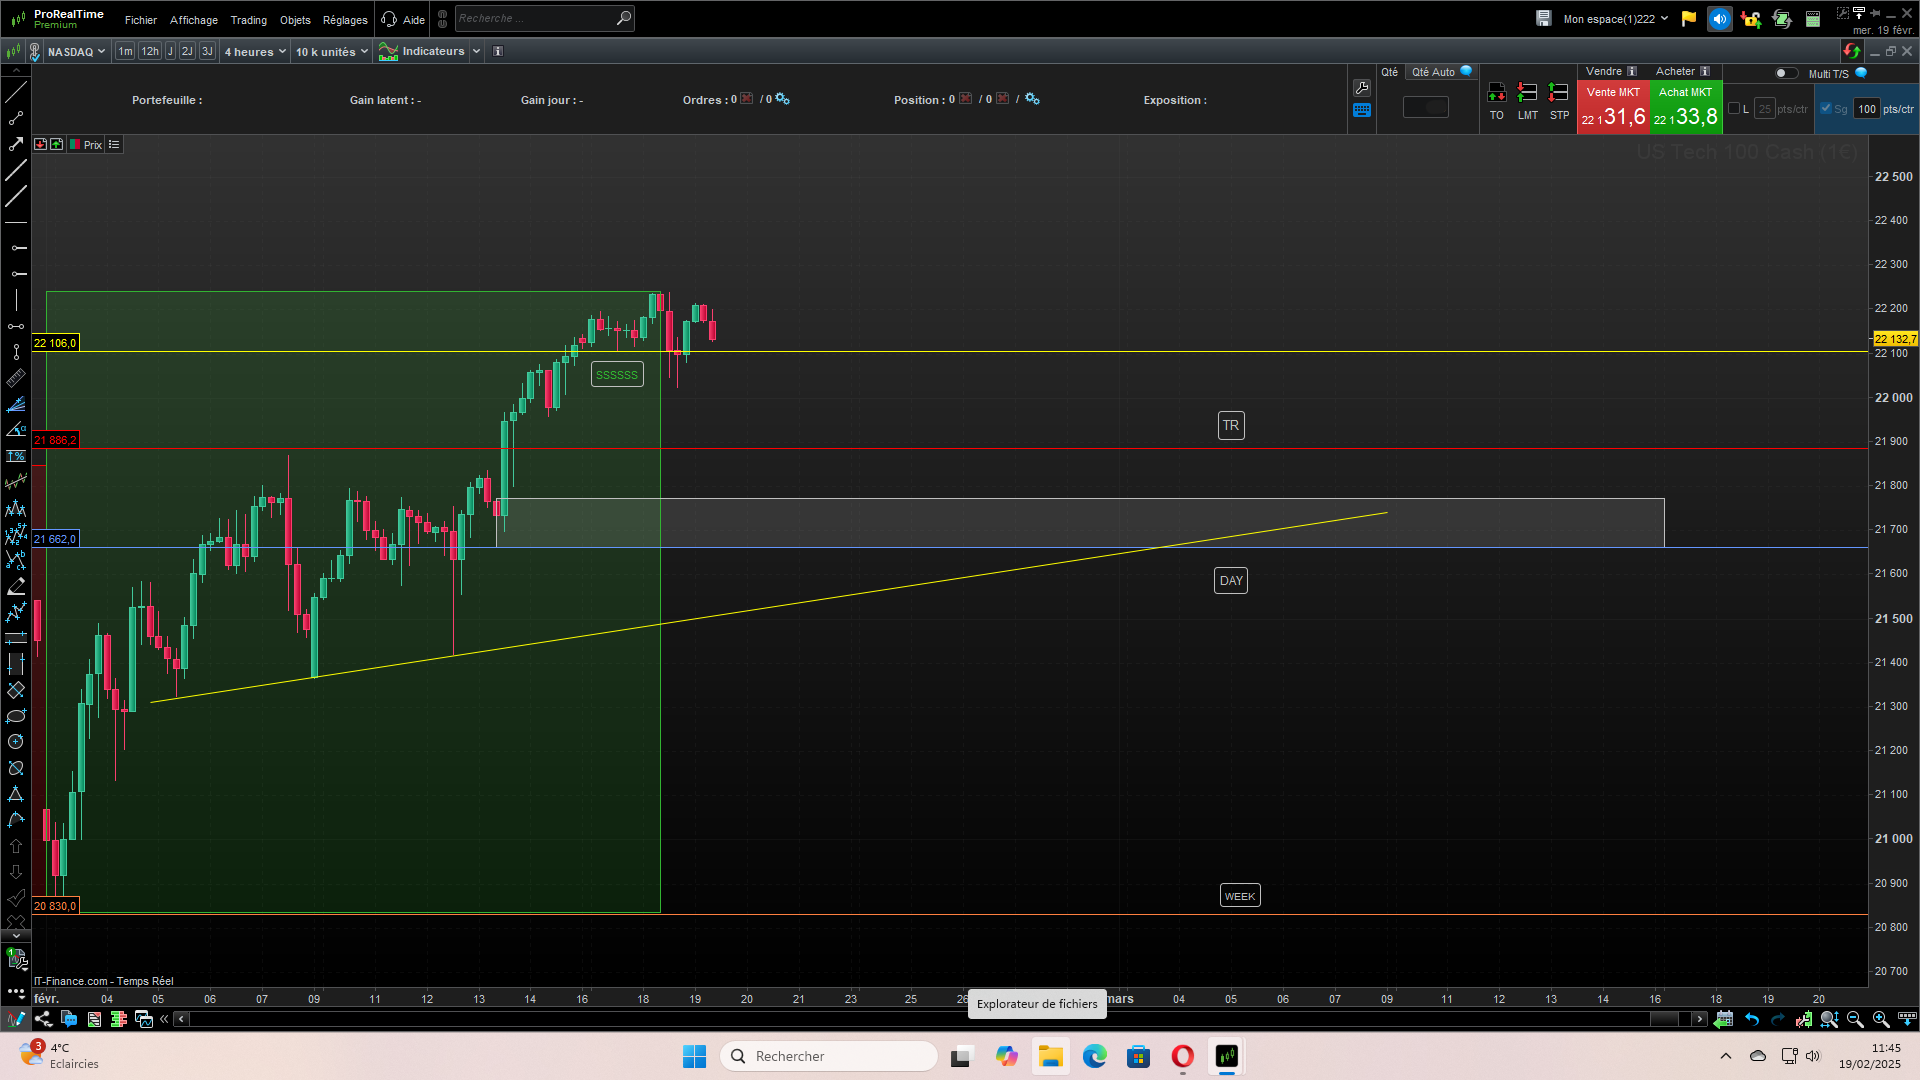
Task: Select the arrow drawing tool
Action: pyautogui.click(x=16, y=144)
